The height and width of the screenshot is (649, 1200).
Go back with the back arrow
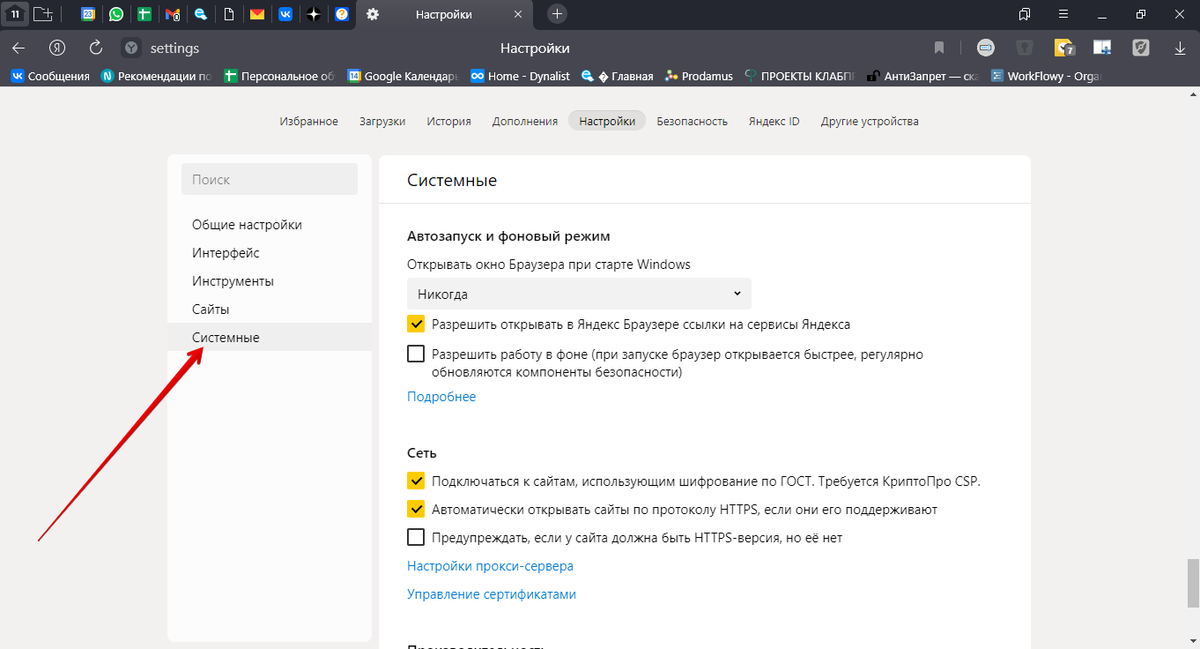[x=18, y=47]
